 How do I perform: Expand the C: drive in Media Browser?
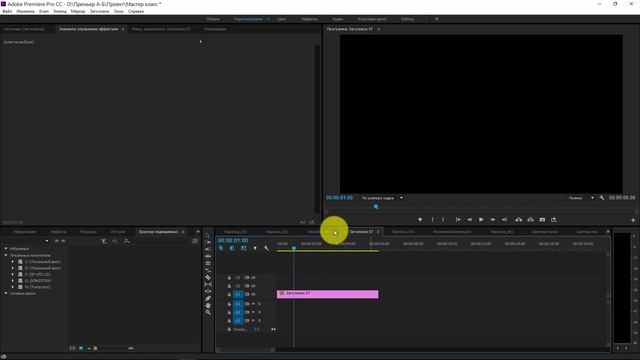pyautogui.click(x=13, y=262)
